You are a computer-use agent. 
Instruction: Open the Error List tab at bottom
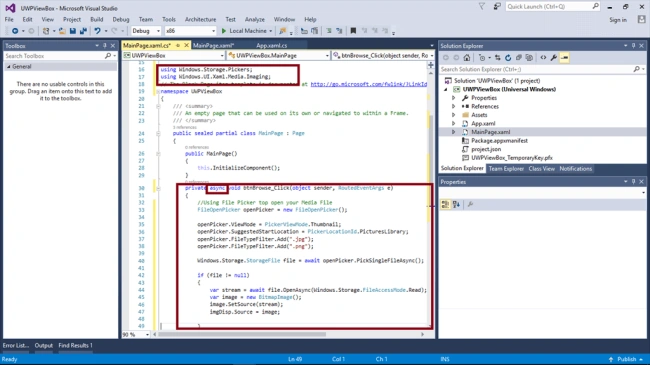click(16, 346)
